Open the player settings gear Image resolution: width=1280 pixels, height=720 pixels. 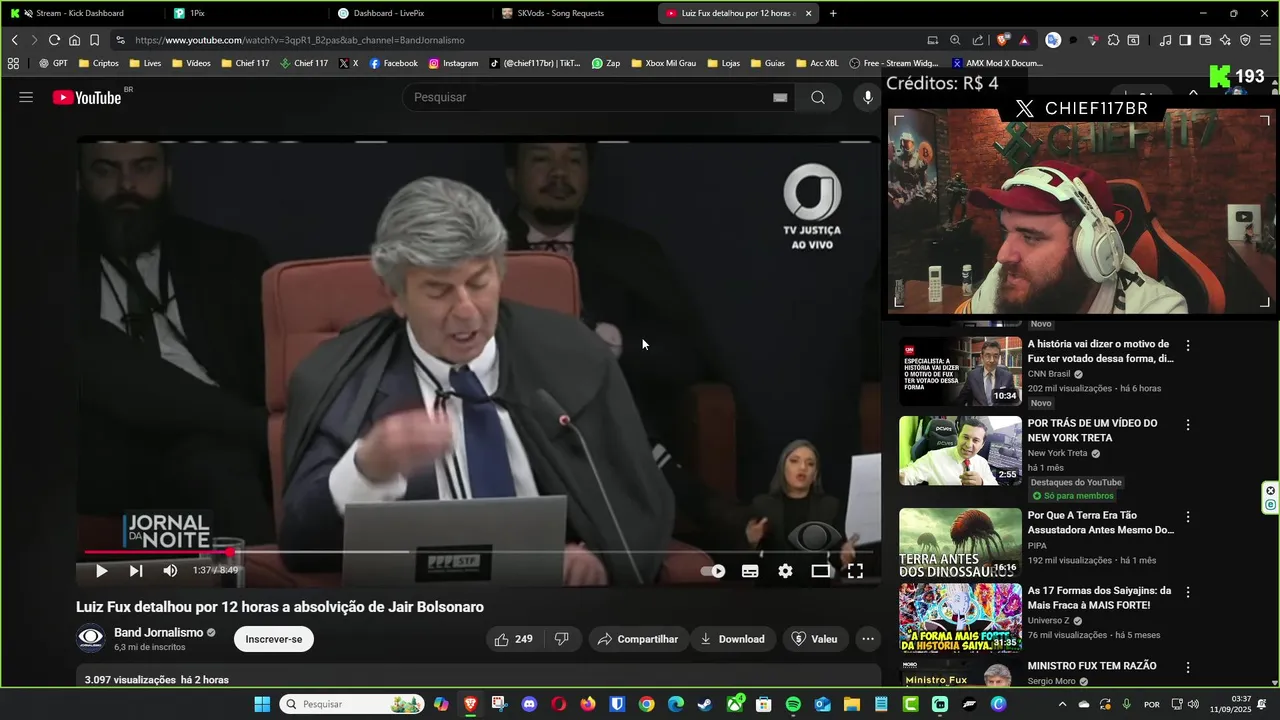pyautogui.click(x=785, y=571)
